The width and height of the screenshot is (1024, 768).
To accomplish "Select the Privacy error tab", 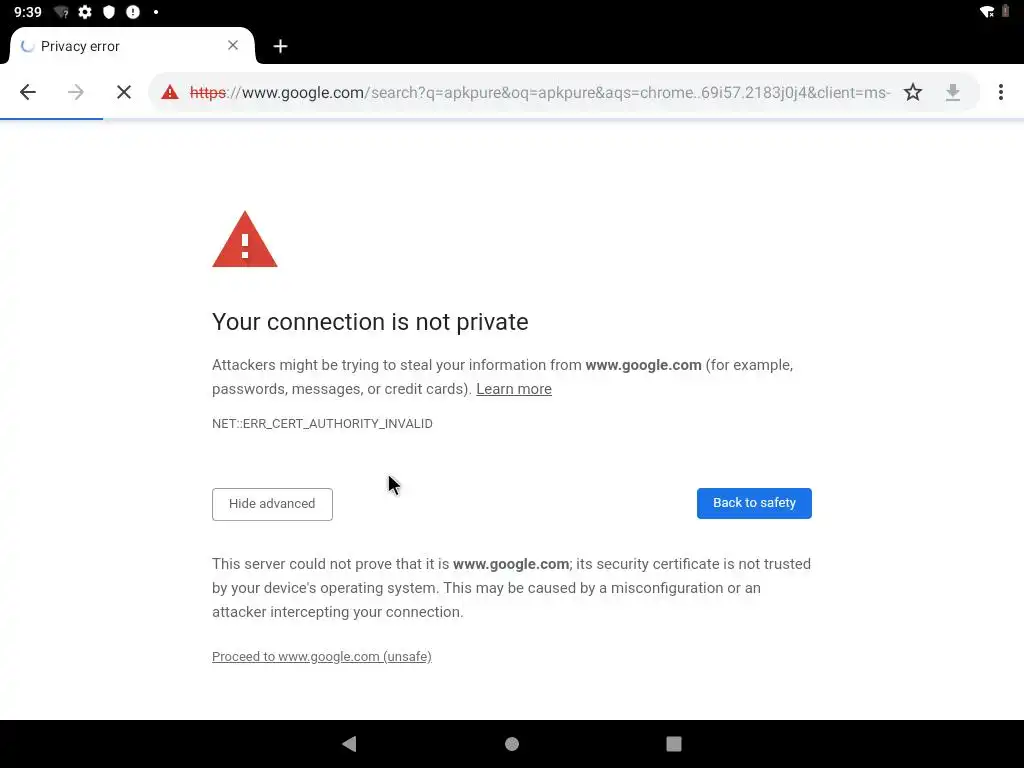I will click(131, 46).
